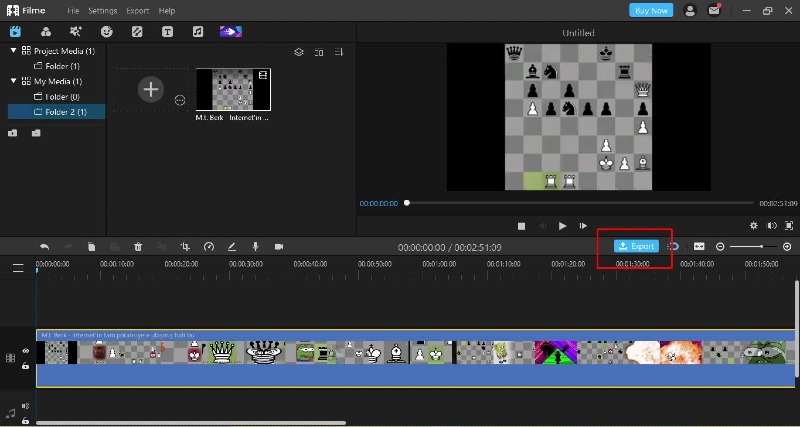The width and height of the screenshot is (800, 427).
Task: Open the Audio music note tab
Action: tap(198, 32)
